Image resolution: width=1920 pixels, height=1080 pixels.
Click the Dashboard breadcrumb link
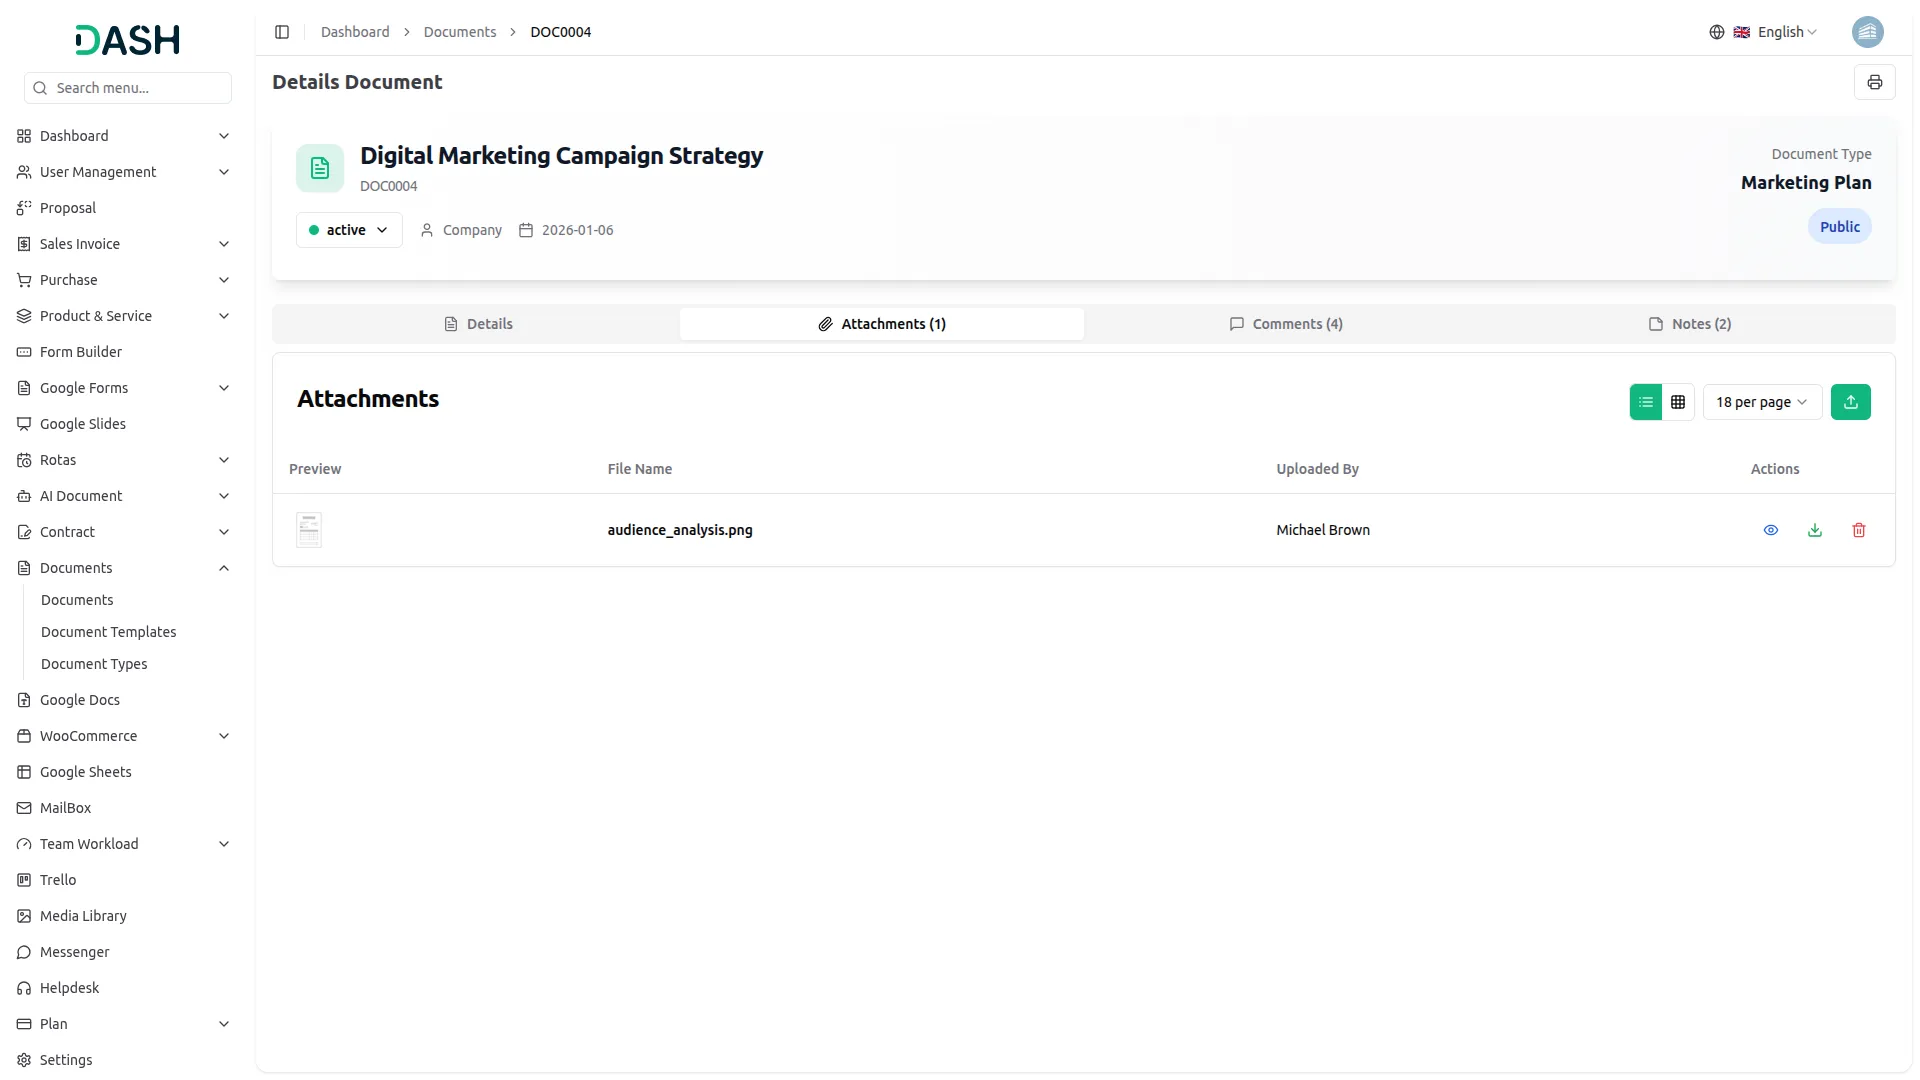pyautogui.click(x=355, y=31)
